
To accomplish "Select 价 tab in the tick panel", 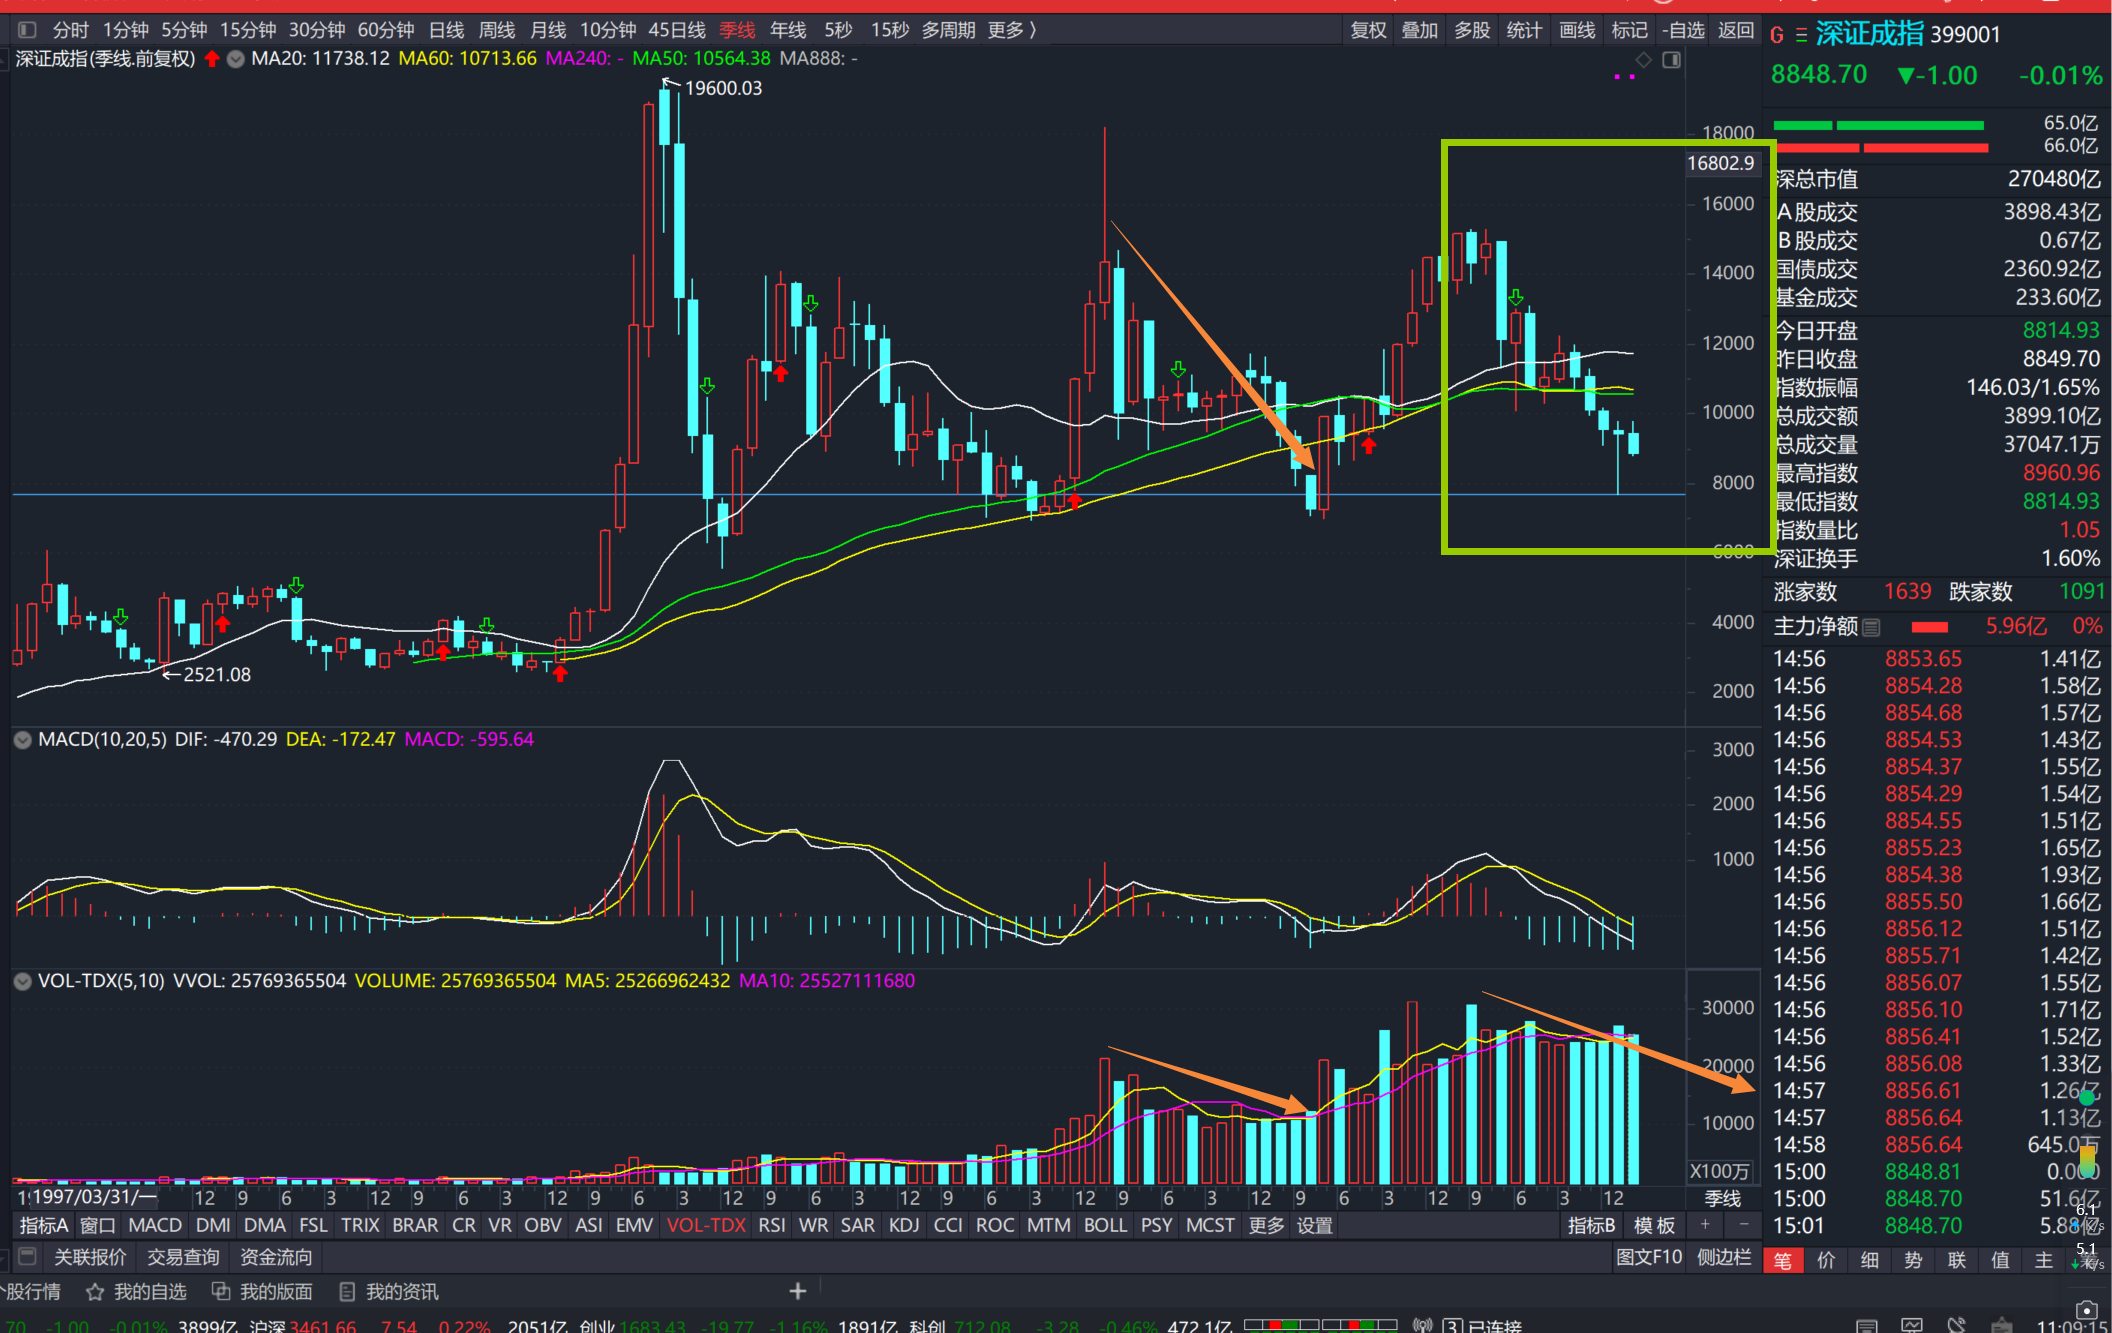I will (x=1826, y=1260).
